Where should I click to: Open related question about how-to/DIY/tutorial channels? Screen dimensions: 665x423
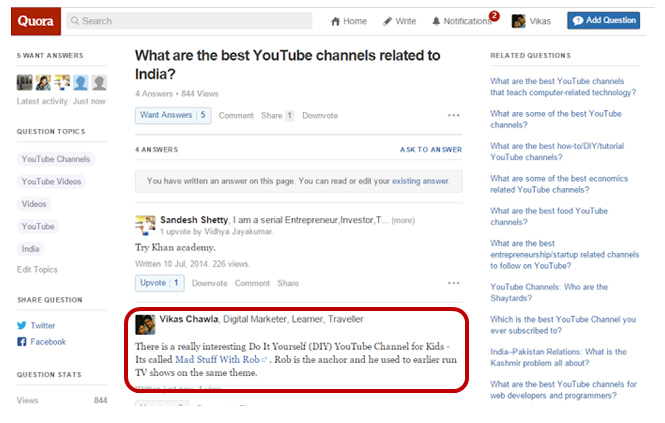click(x=557, y=151)
